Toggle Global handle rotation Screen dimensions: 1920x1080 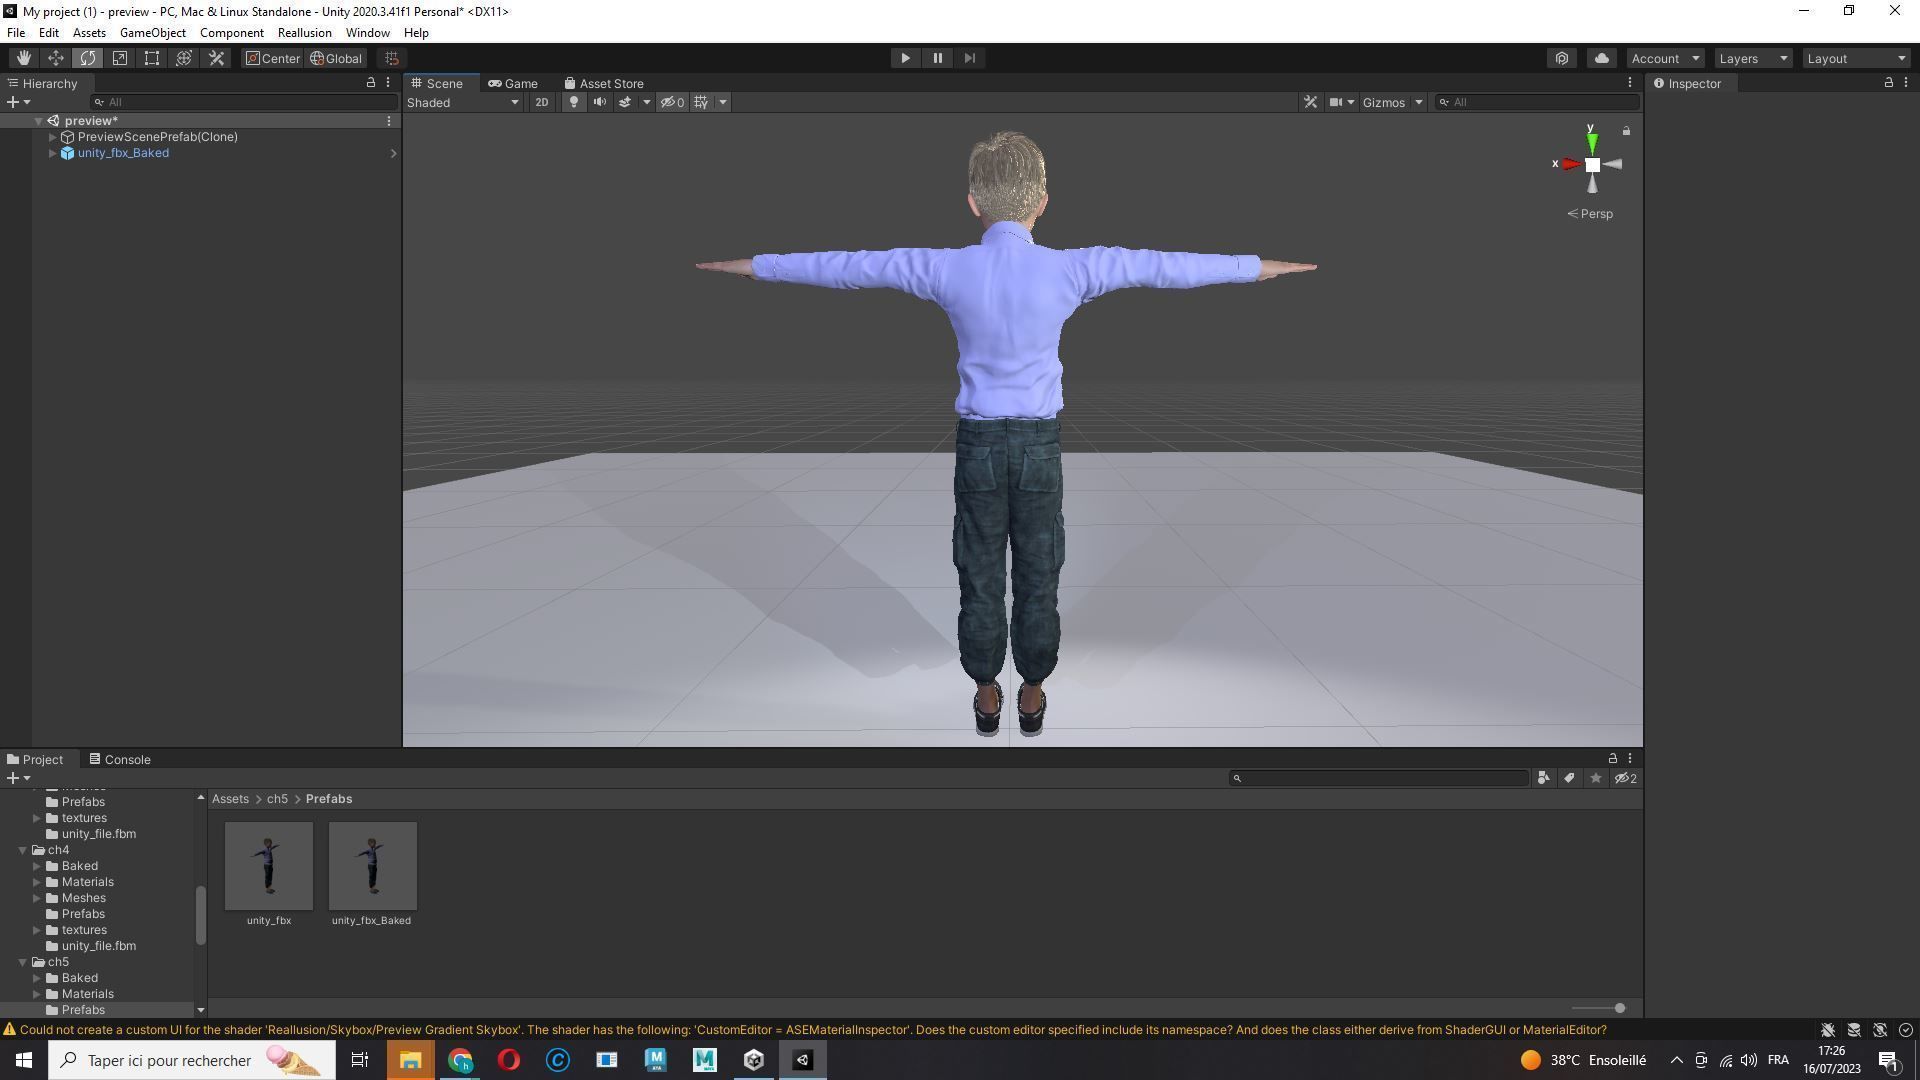pyautogui.click(x=336, y=58)
